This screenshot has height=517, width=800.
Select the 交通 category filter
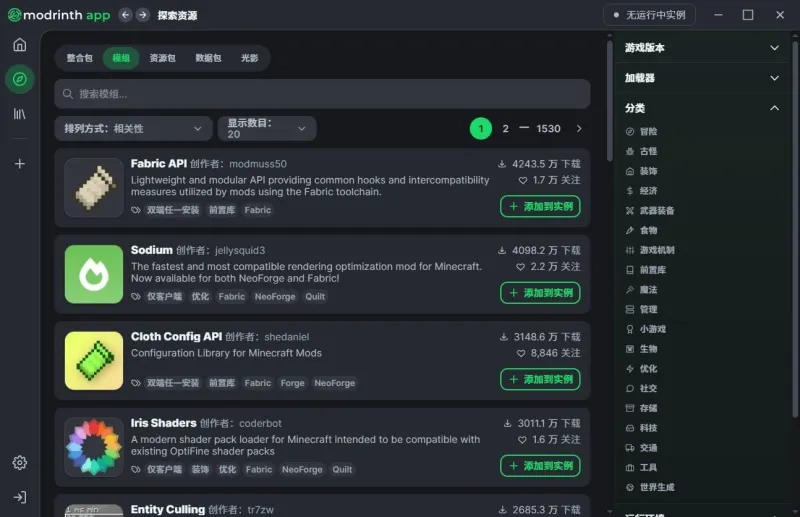(x=642, y=448)
